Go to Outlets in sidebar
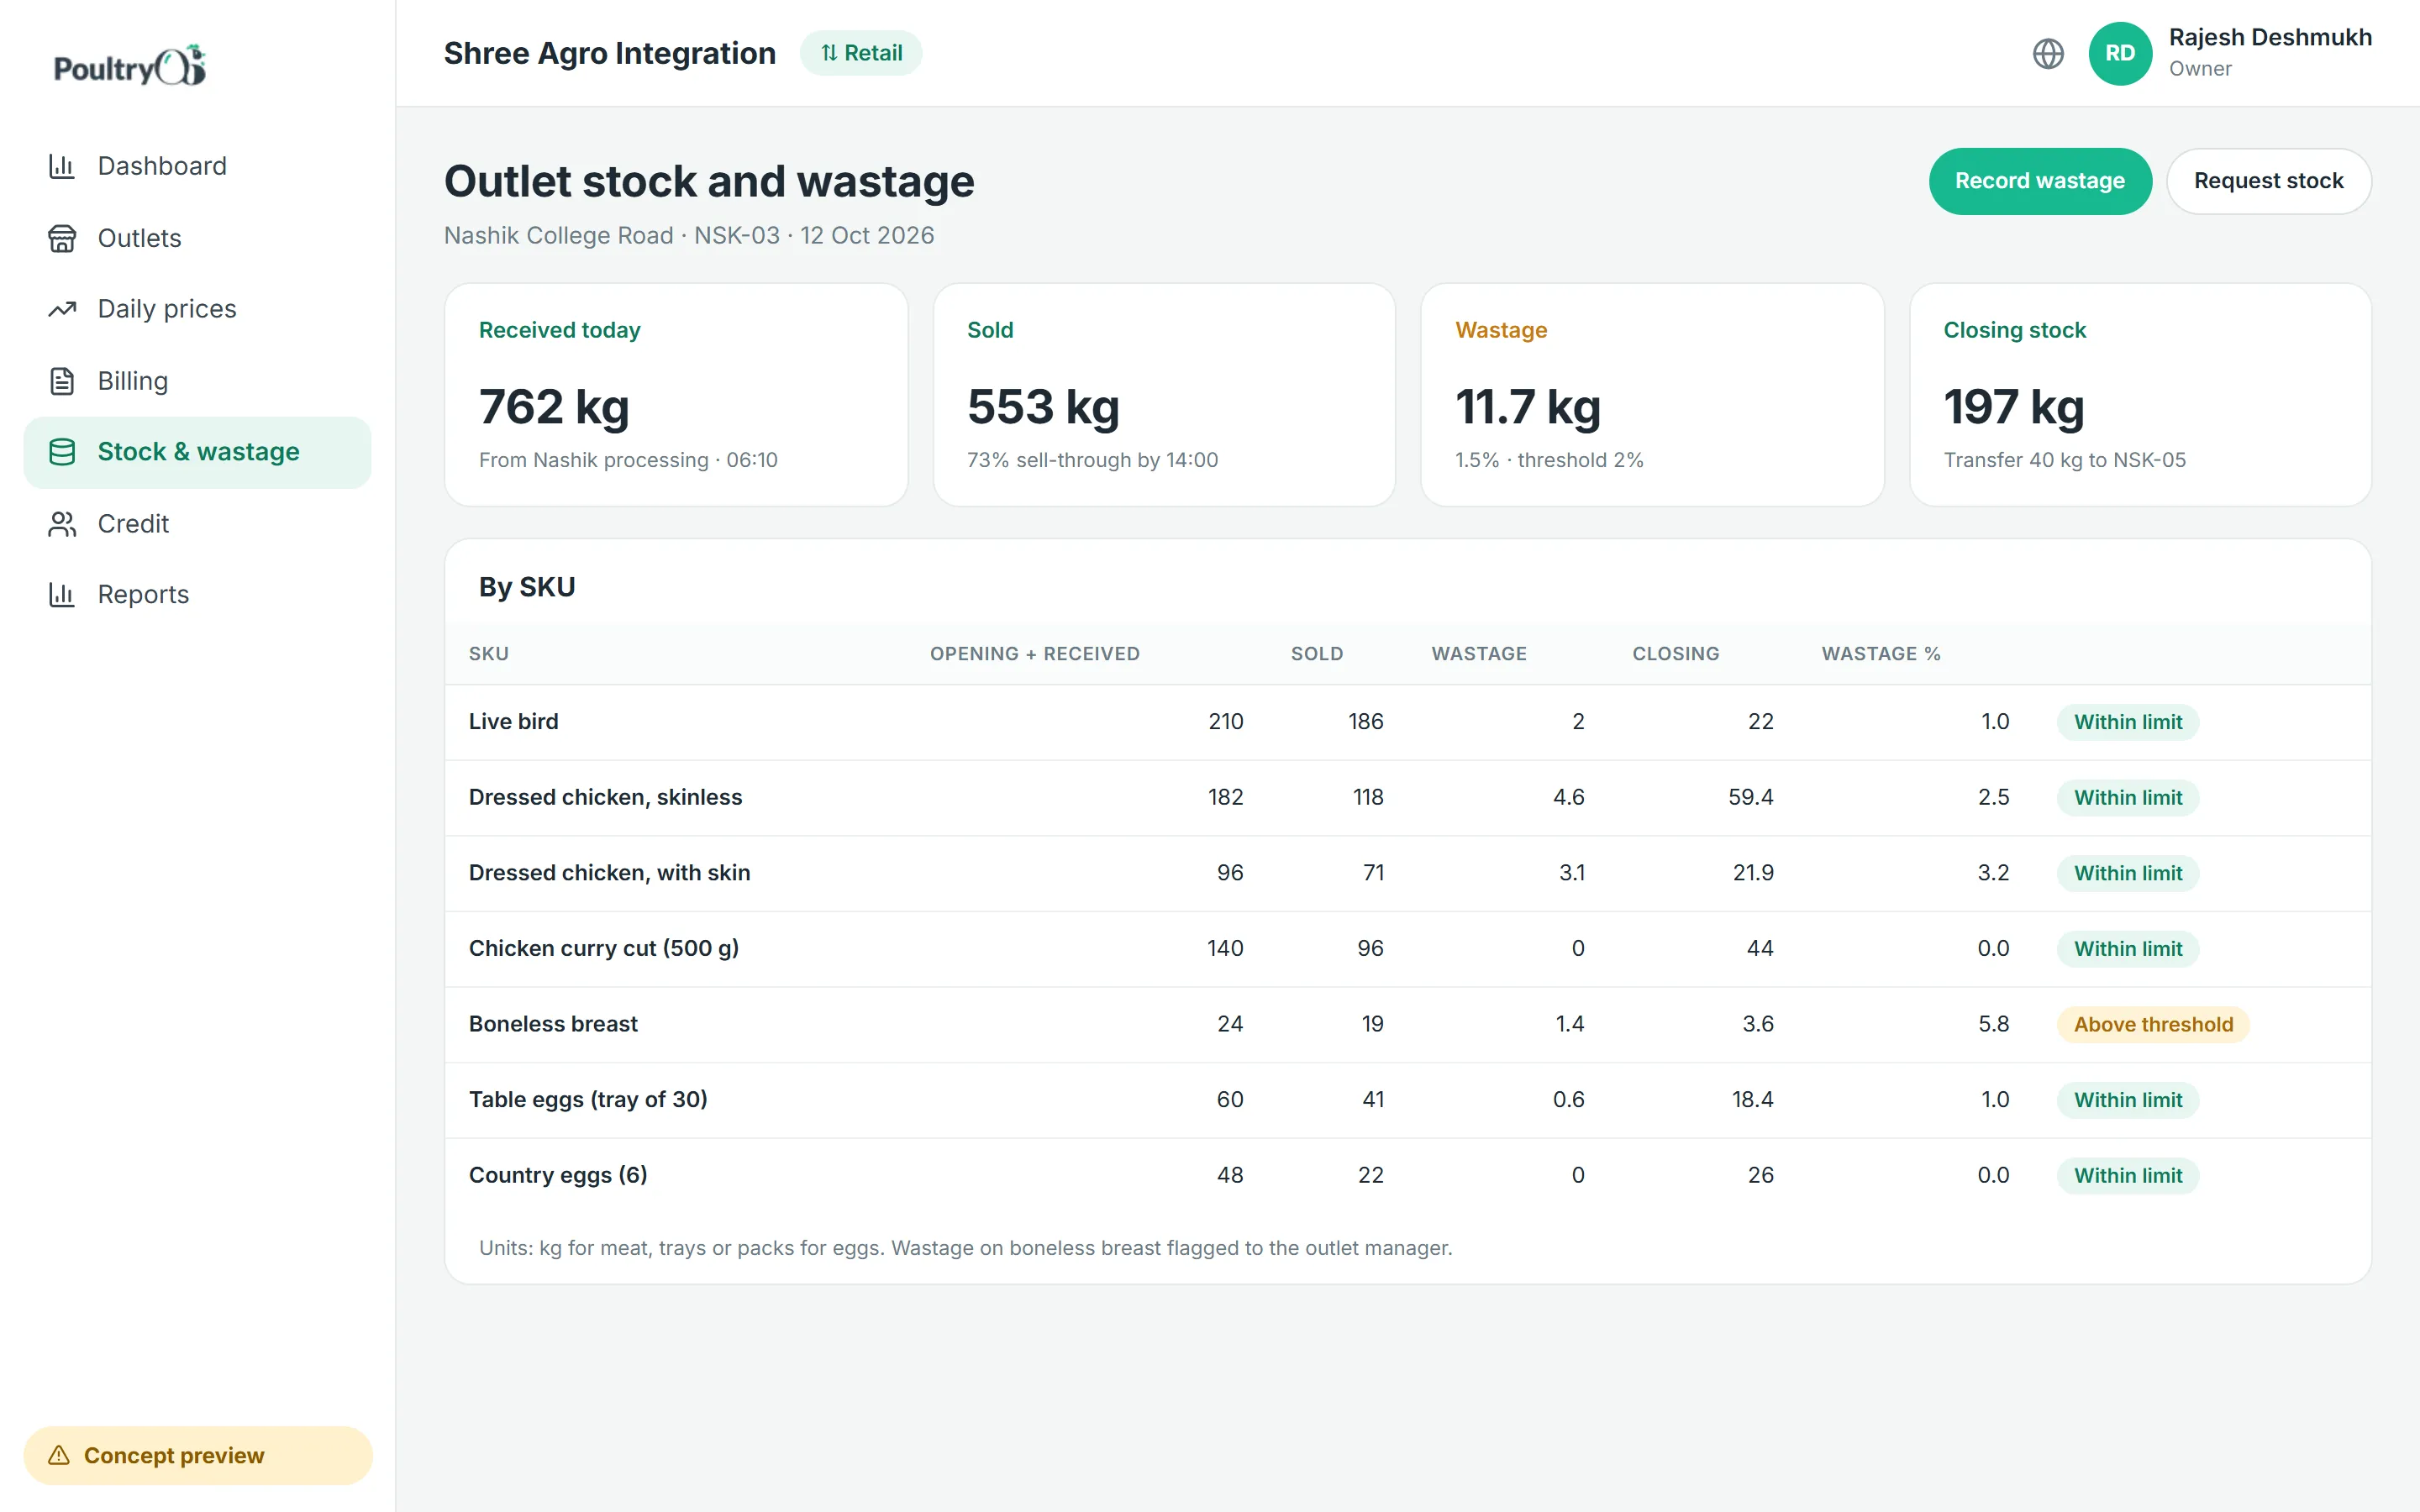The height and width of the screenshot is (1512, 2420). [197, 238]
